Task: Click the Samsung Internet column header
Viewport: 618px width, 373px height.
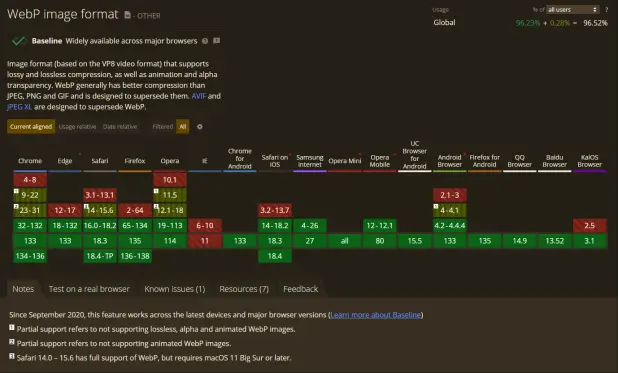Action: [x=310, y=160]
